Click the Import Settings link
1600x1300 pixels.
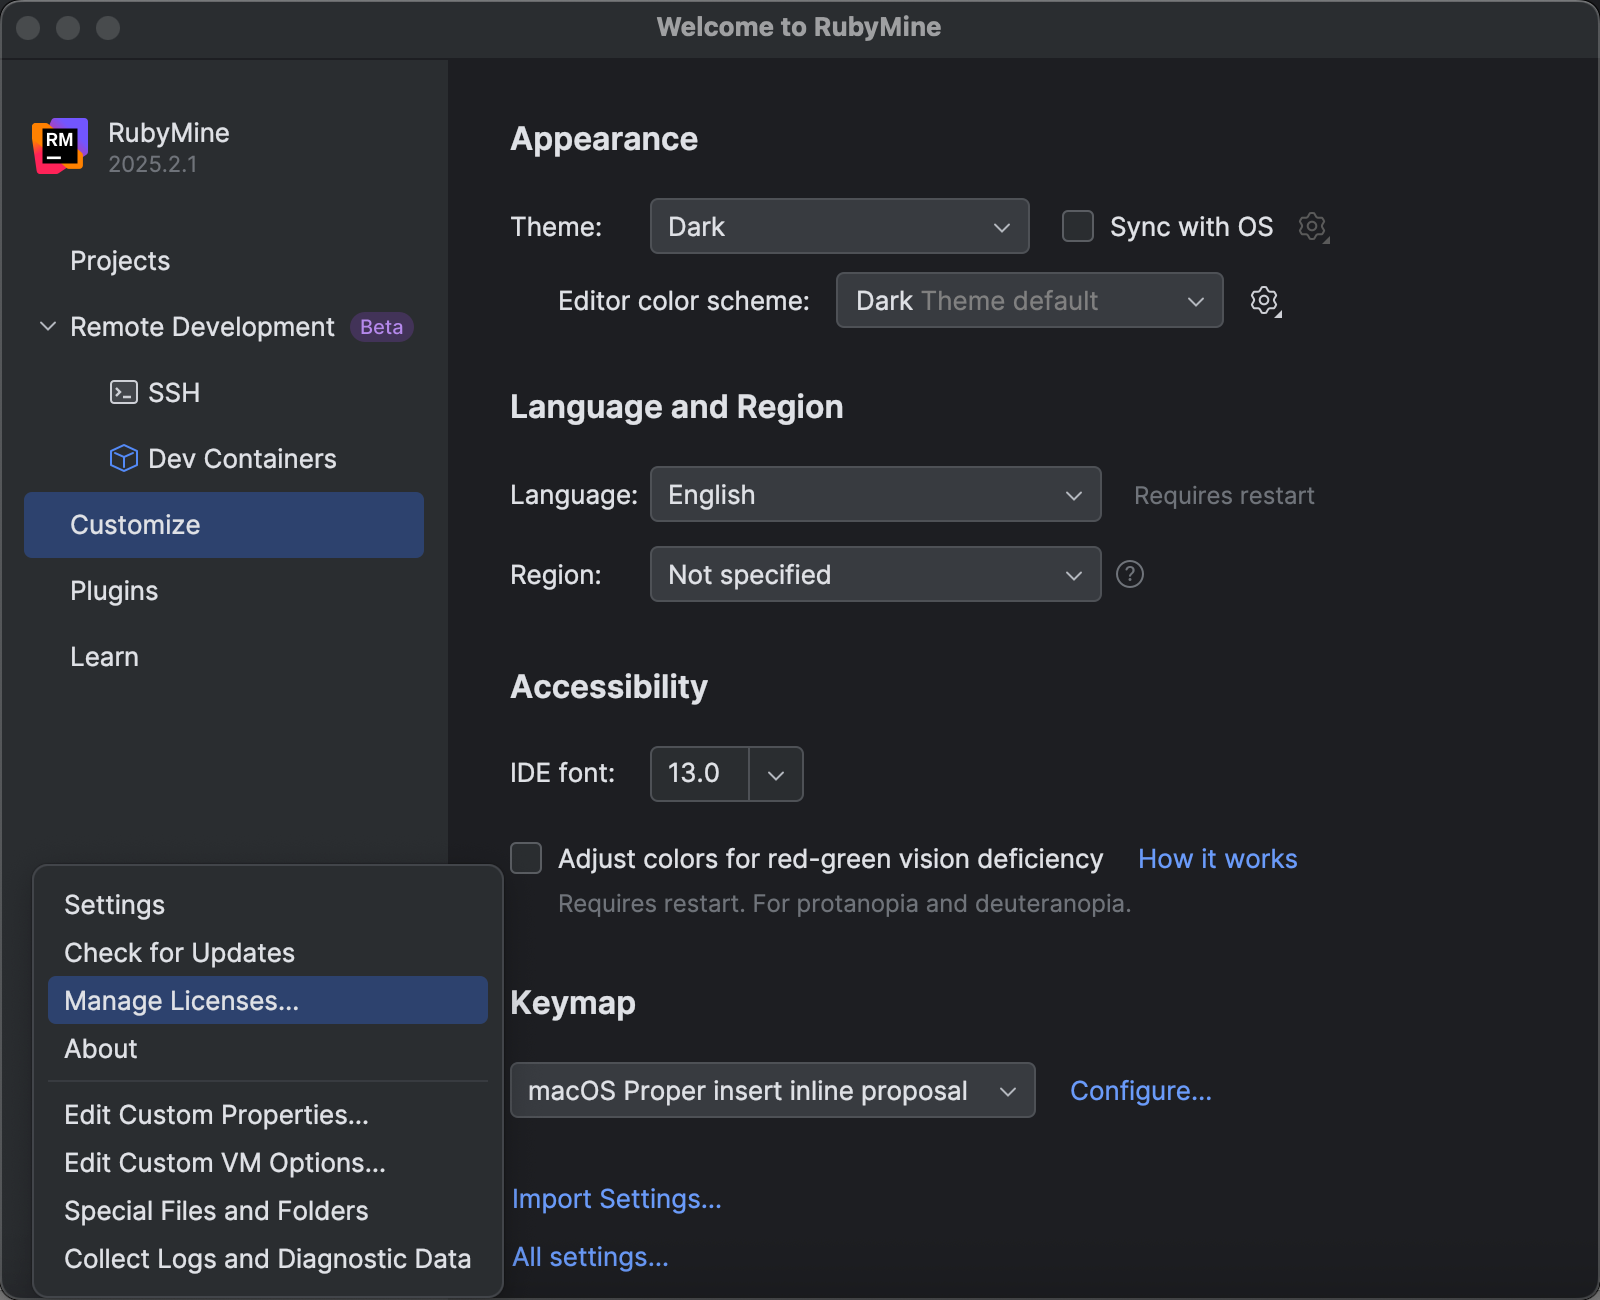pos(616,1198)
